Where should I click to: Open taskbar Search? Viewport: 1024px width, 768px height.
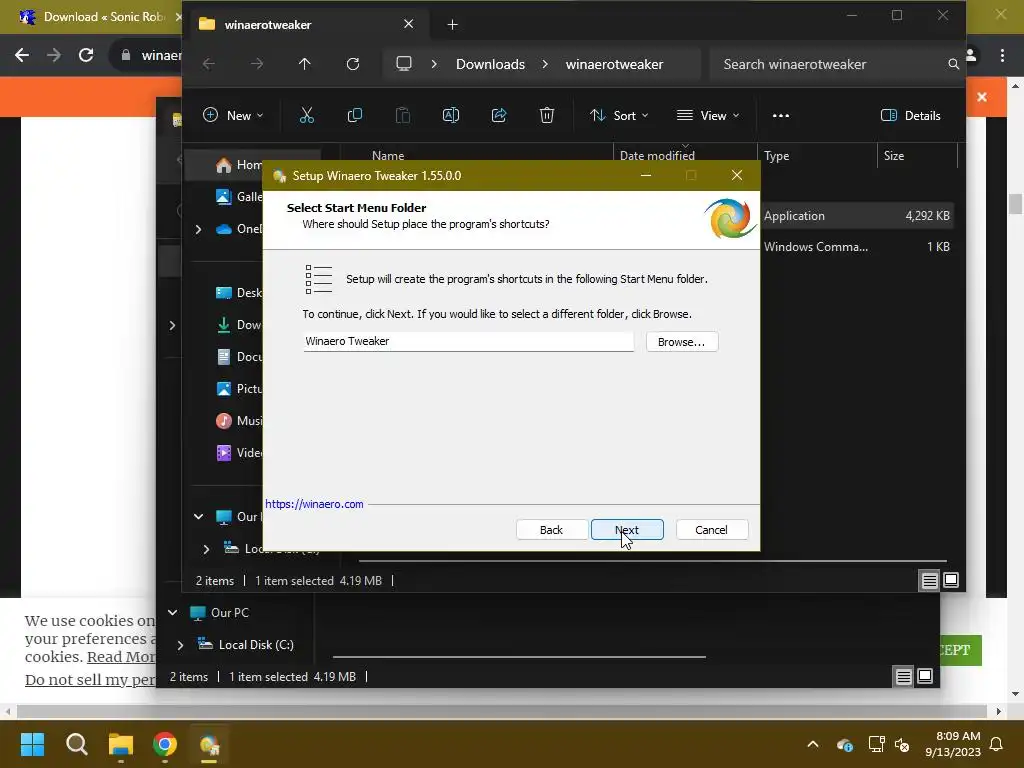[x=76, y=744]
